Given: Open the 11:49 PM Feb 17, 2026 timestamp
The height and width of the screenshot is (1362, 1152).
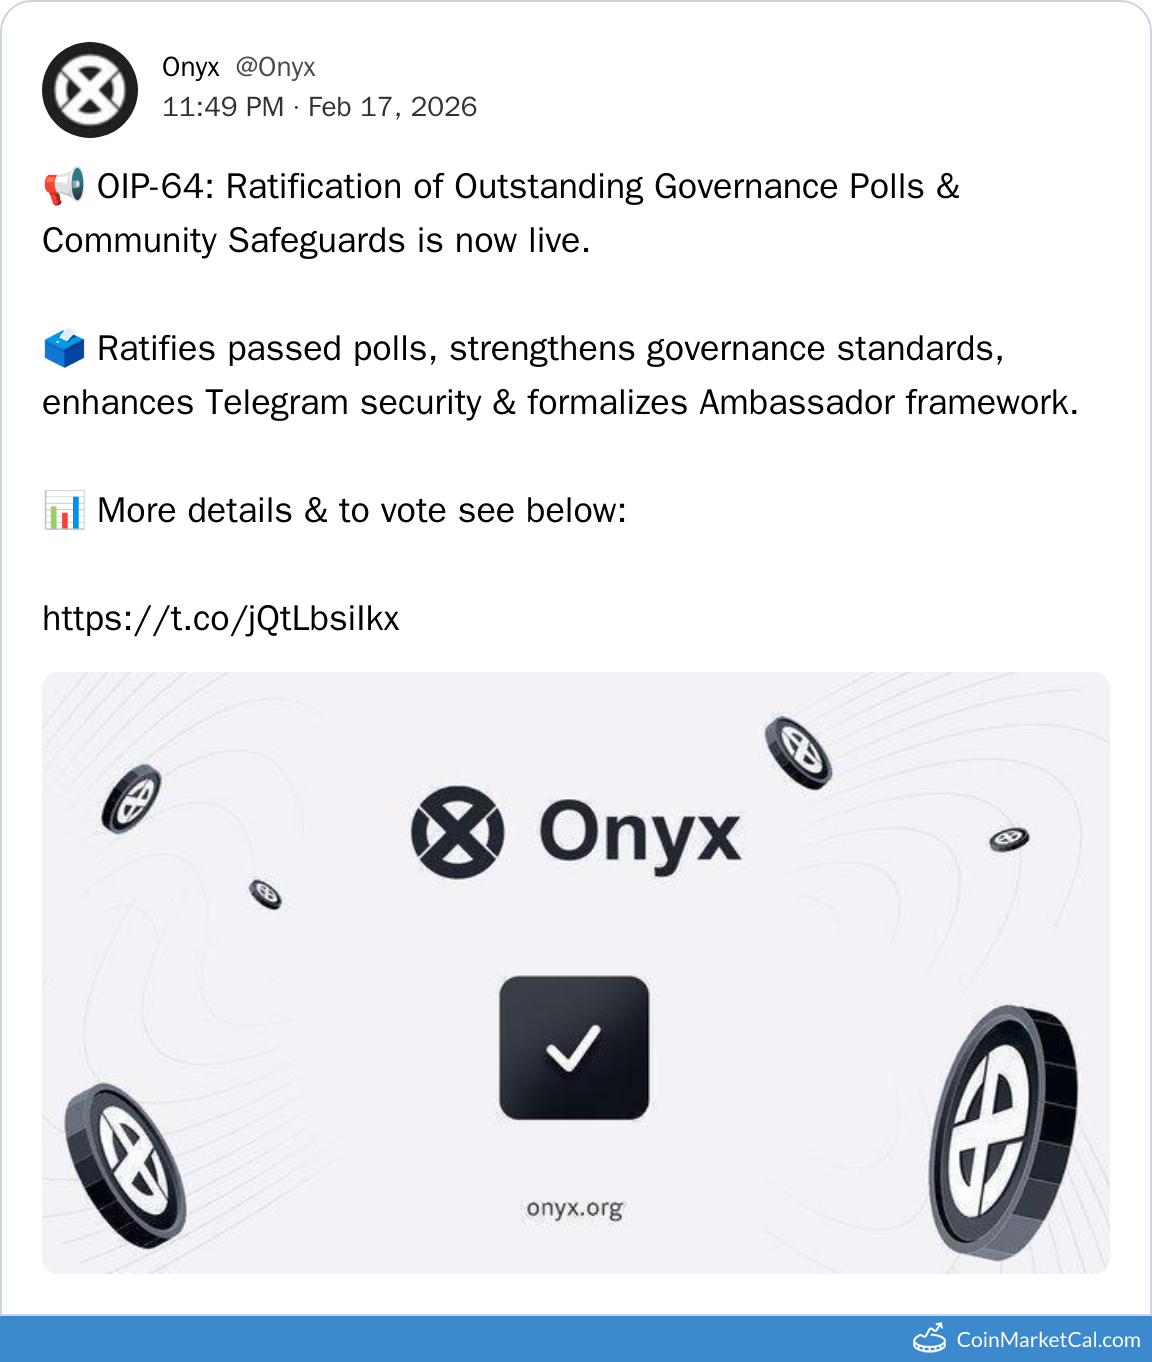Looking at the screenshot, I should click(319, 107).
